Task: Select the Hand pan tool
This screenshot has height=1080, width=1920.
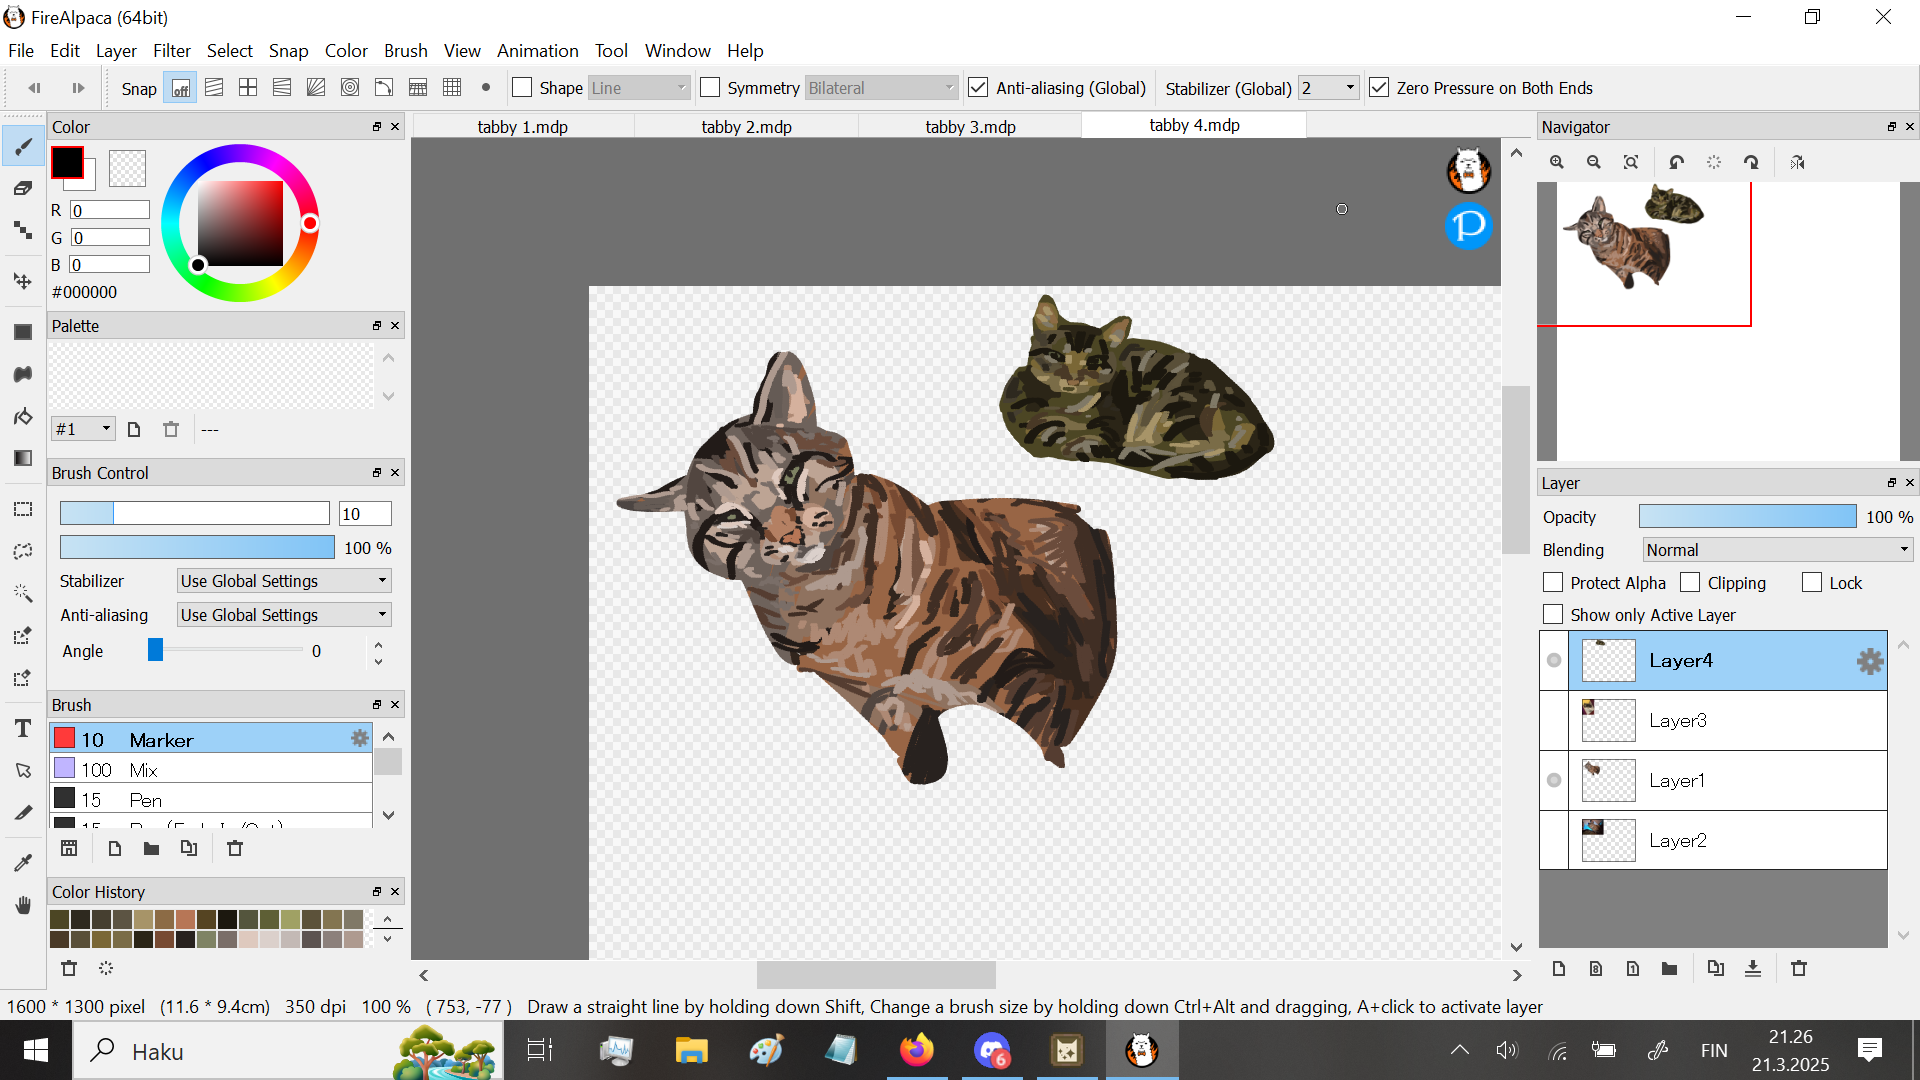Action: click(23, 905)
